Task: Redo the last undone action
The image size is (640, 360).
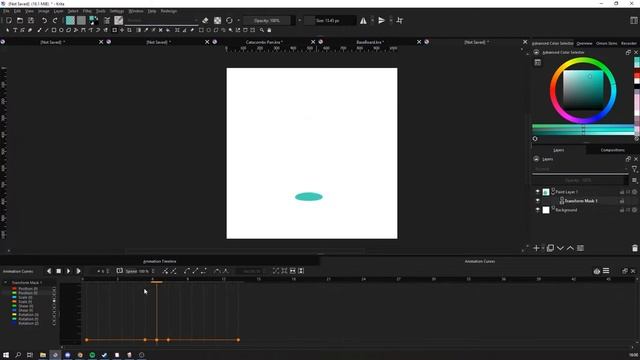Action: (x=55, y=20)
